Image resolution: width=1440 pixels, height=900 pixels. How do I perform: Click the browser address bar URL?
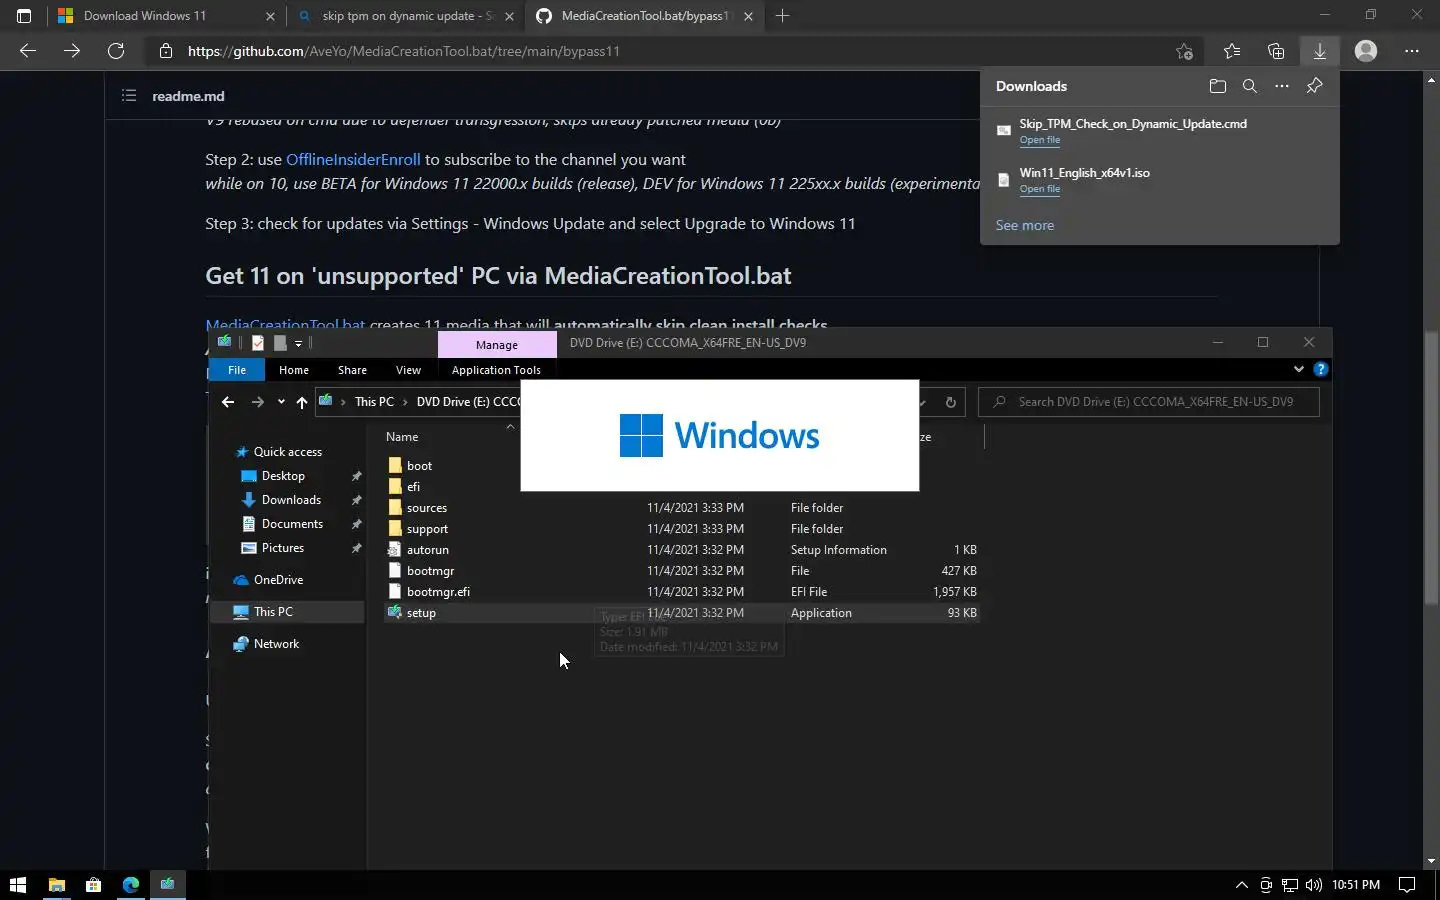pos(404,51)
